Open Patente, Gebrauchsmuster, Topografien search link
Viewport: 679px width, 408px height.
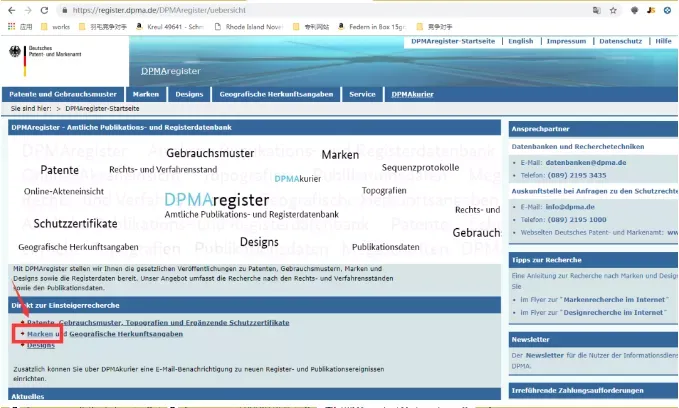coord(158,323)
